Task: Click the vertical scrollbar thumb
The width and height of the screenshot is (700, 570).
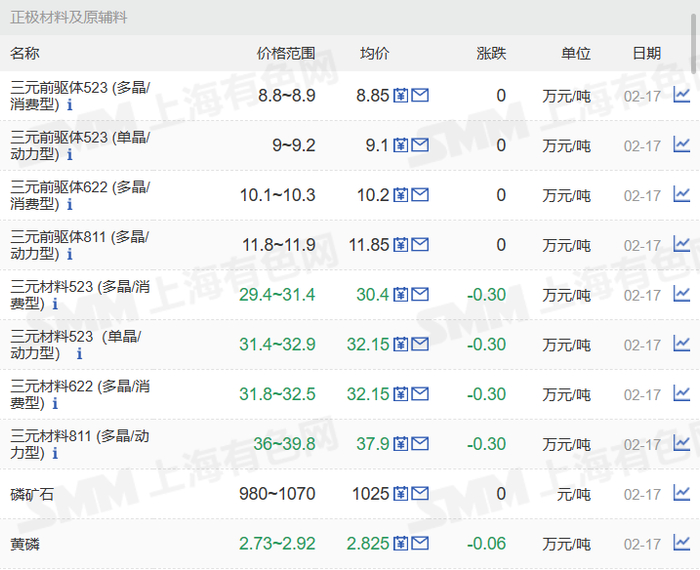Action: [x=695, y=44]
